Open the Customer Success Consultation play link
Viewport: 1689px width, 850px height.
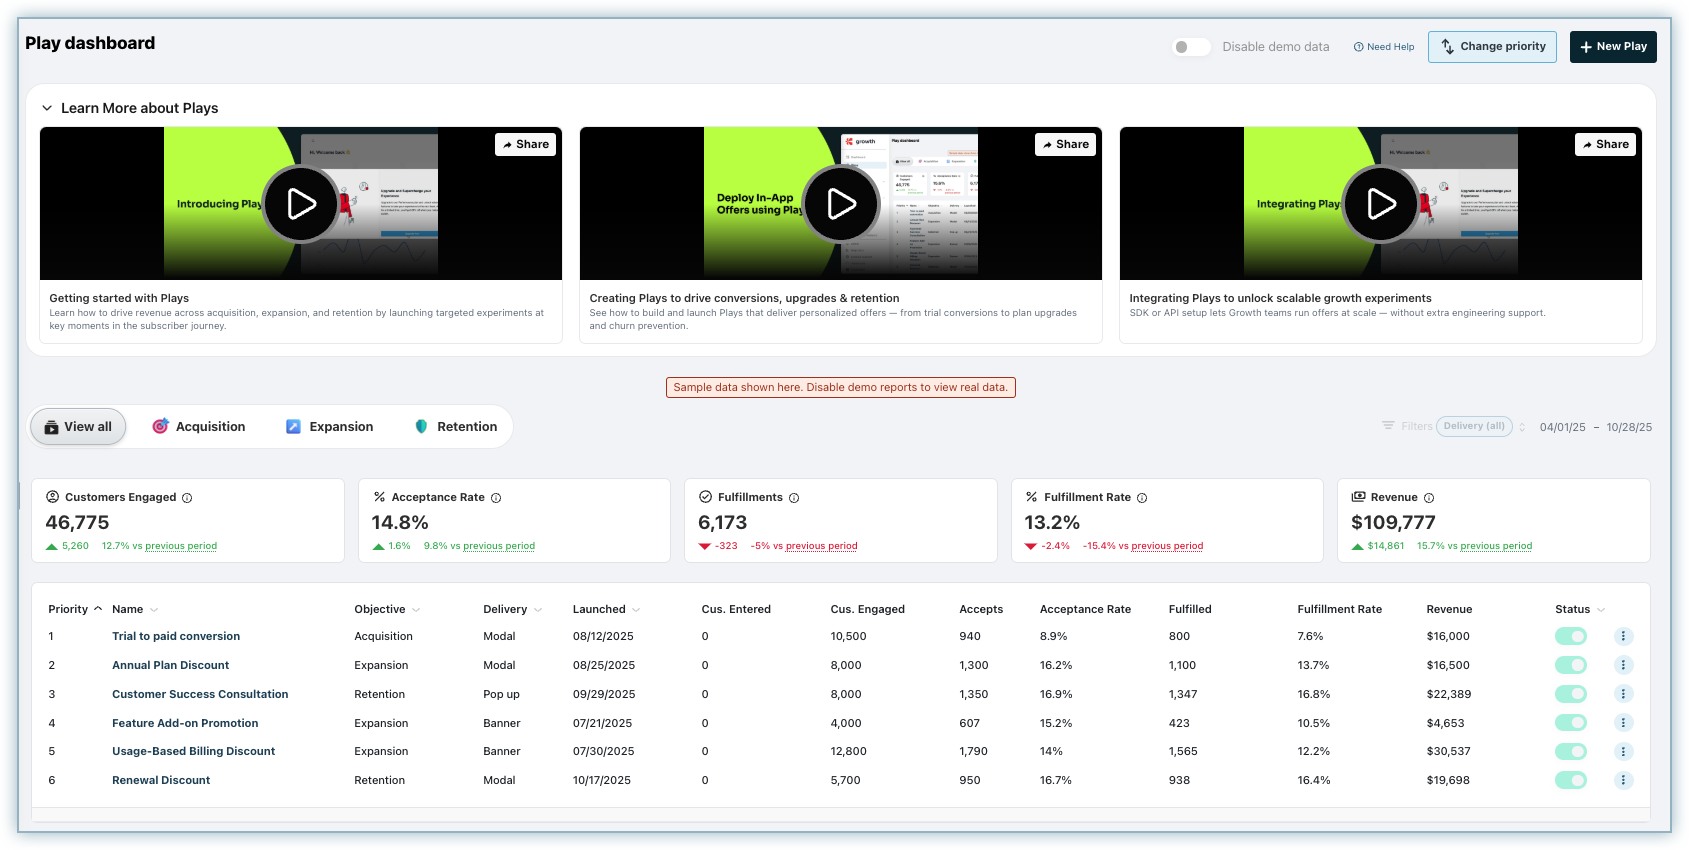(200, 694)
